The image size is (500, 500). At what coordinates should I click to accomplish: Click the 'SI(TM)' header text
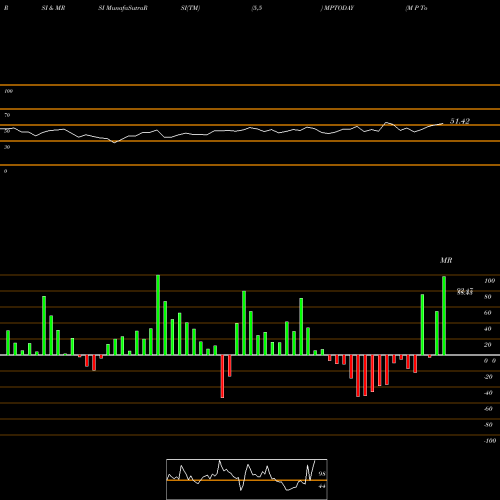click(x=190, y=8)
